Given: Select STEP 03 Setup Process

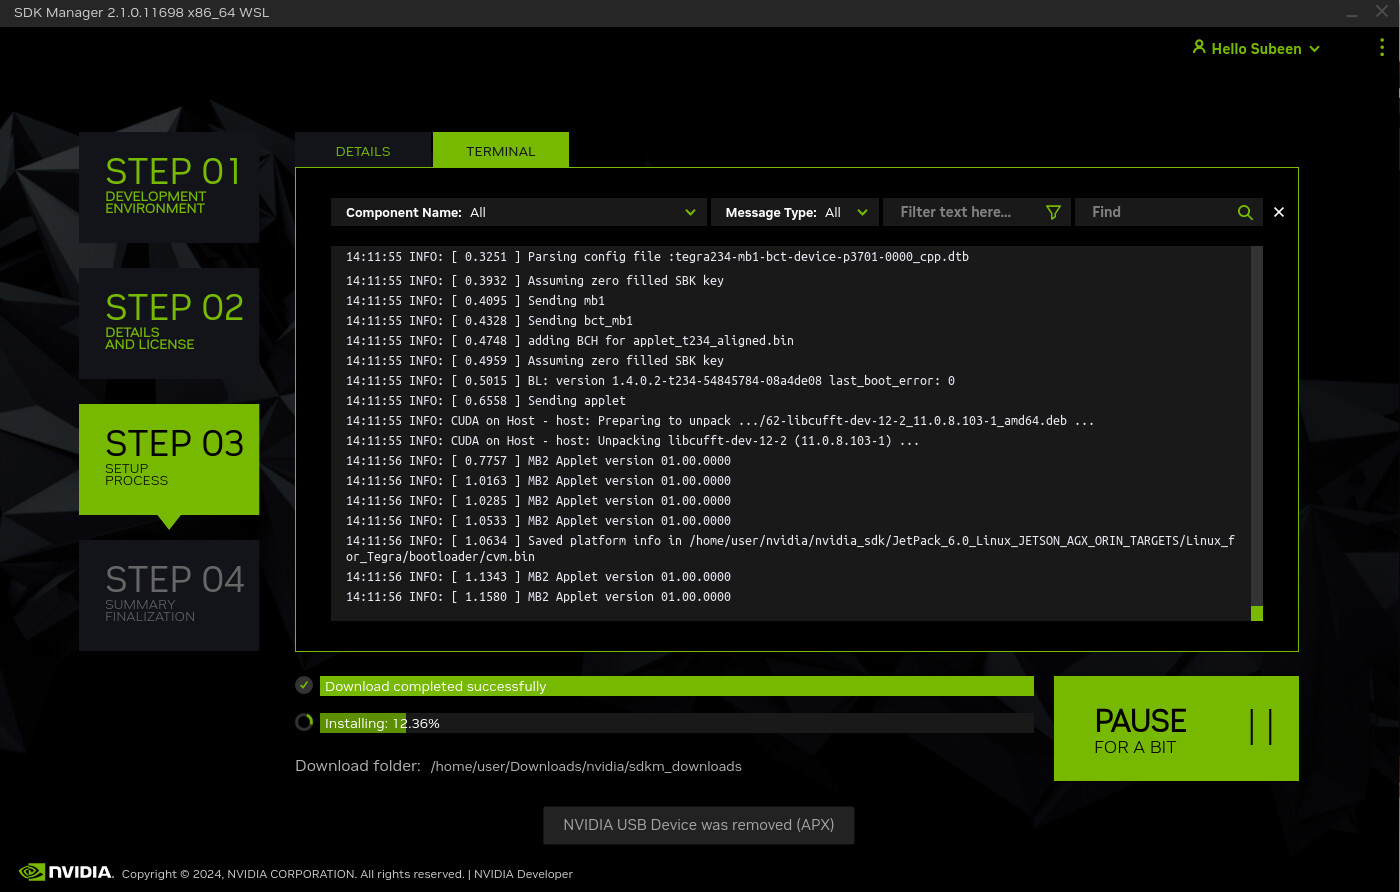Looking at the screenshot, I should click(169, 459).
